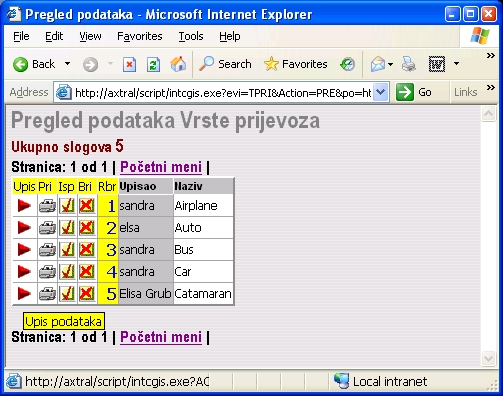Click the Stop icon in browser toolbar

[x=129, y=64]
